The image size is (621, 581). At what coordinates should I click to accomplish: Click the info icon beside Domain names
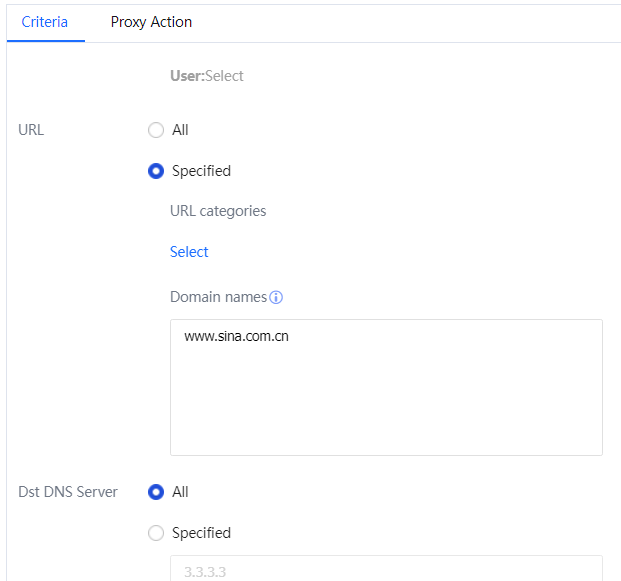click(277, 297)
